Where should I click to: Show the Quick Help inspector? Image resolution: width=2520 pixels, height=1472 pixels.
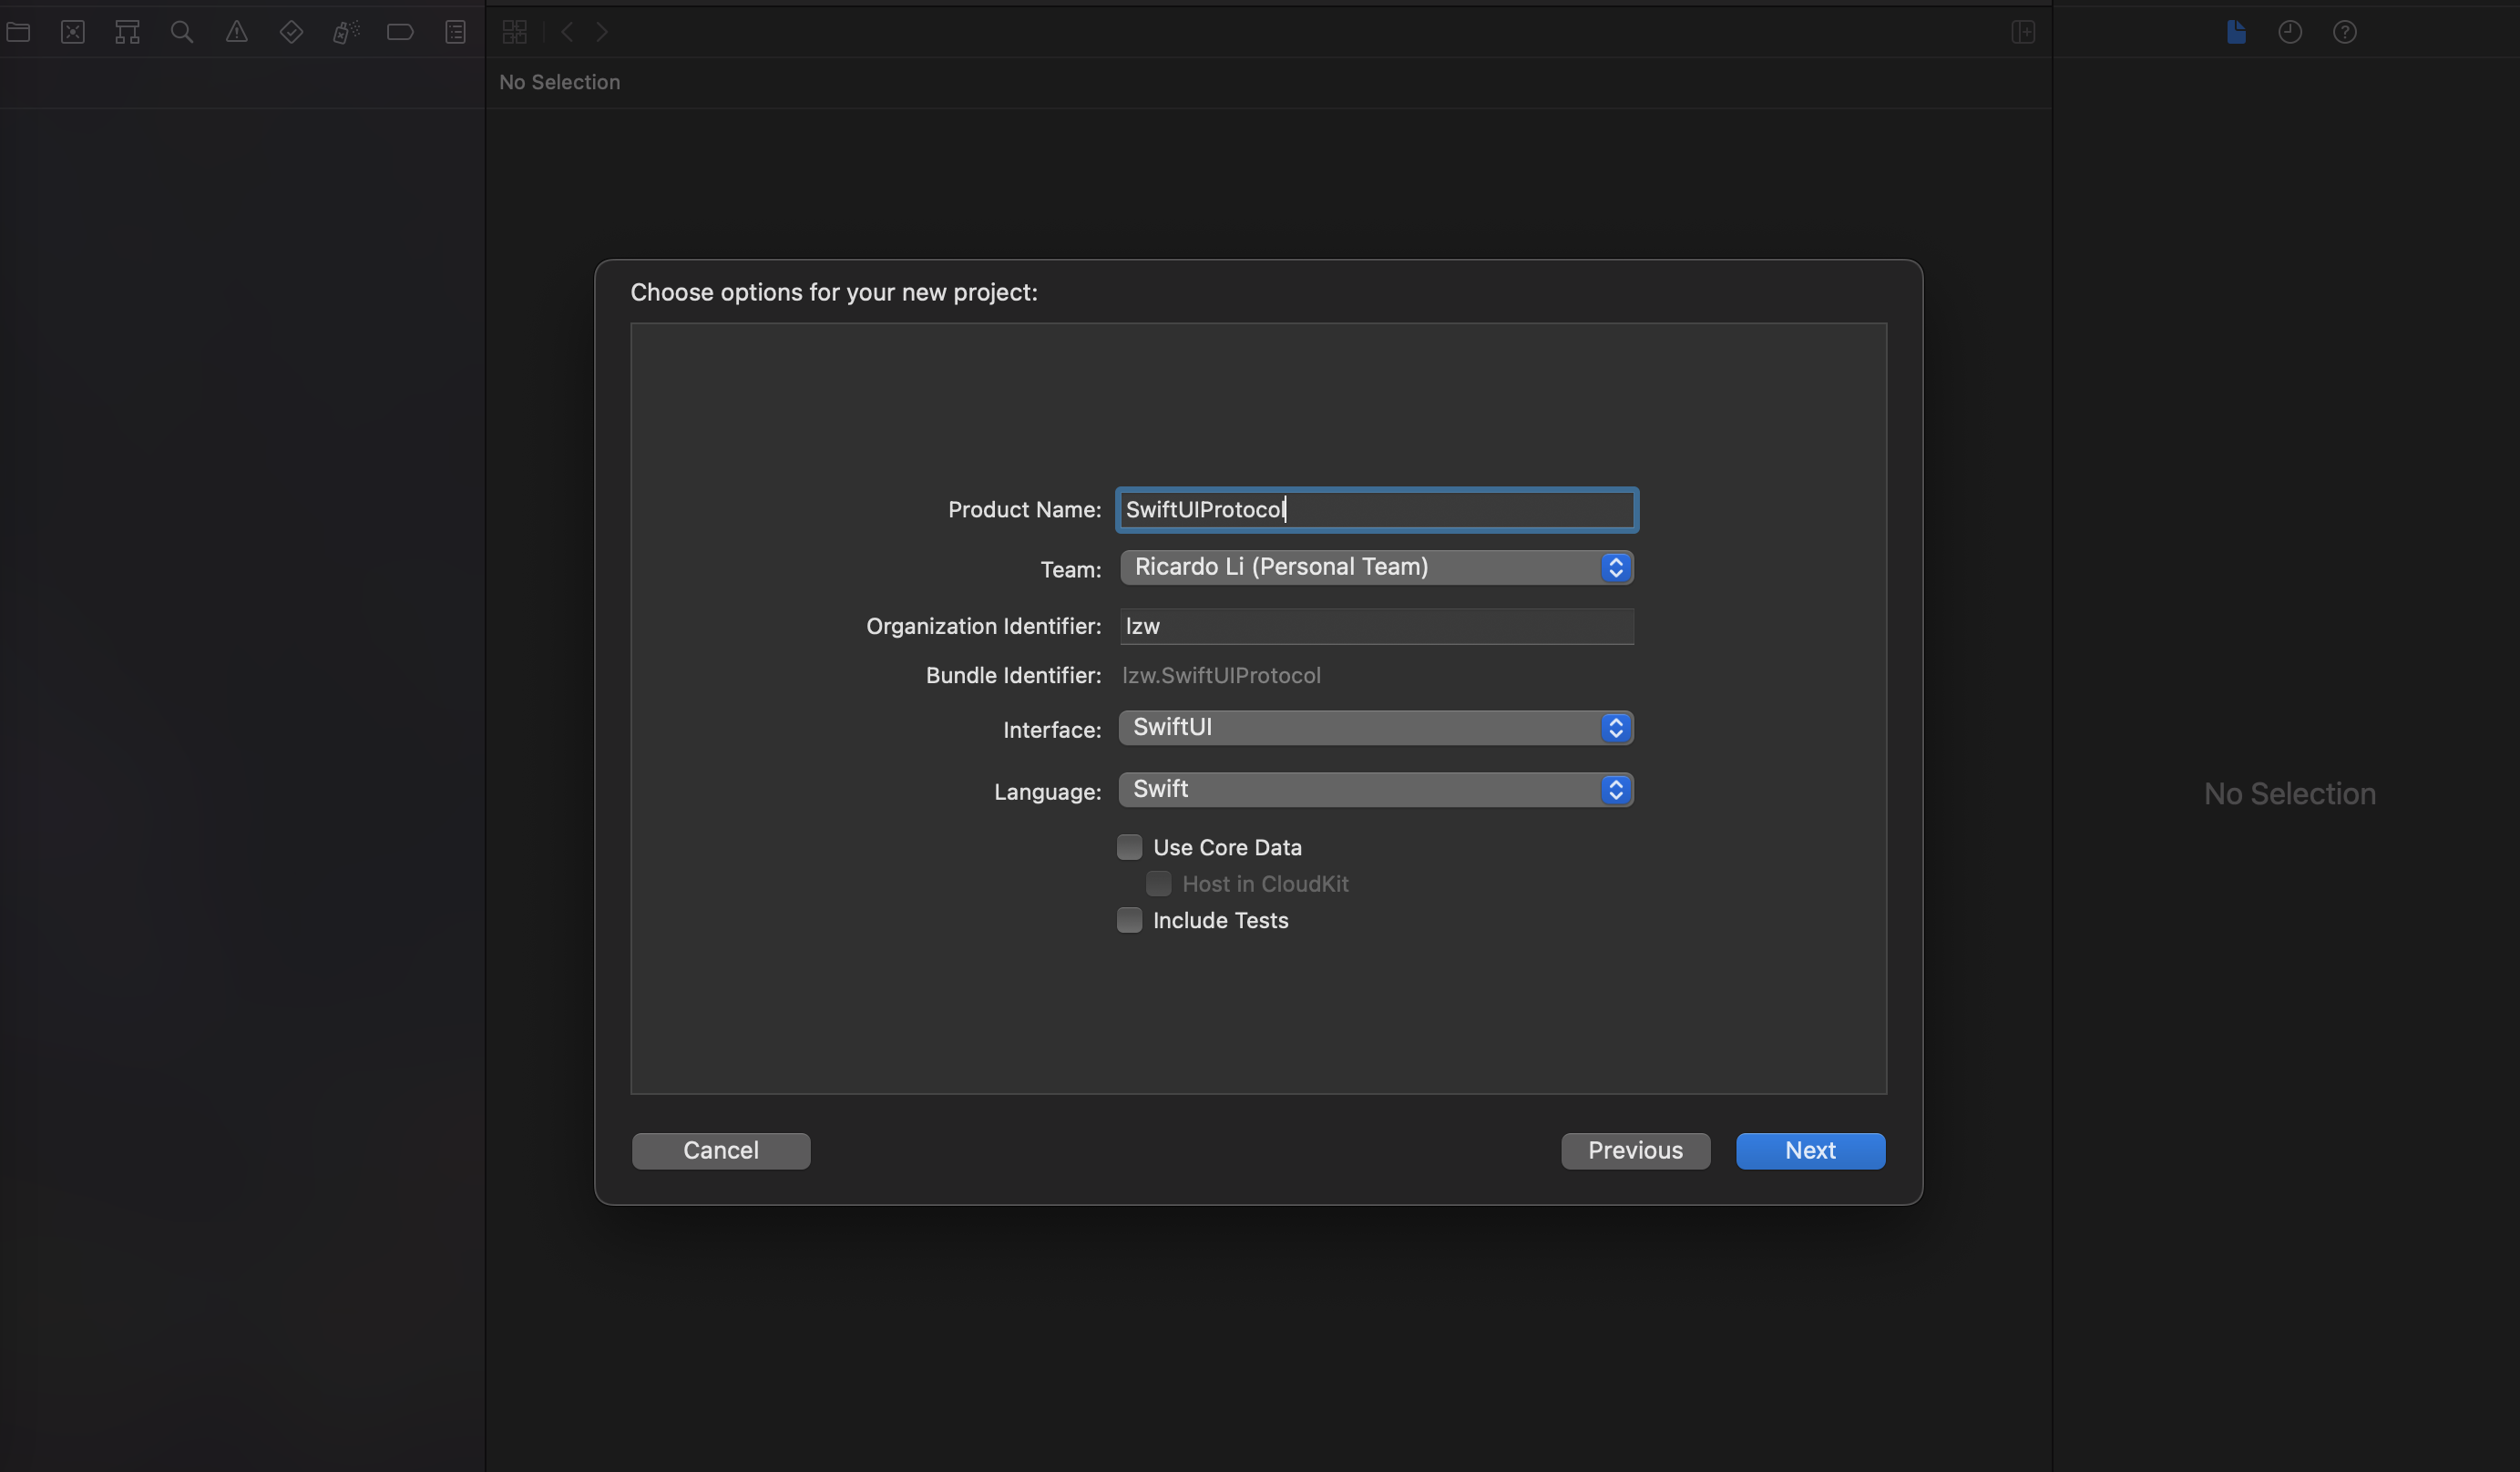pos(2344,32)
